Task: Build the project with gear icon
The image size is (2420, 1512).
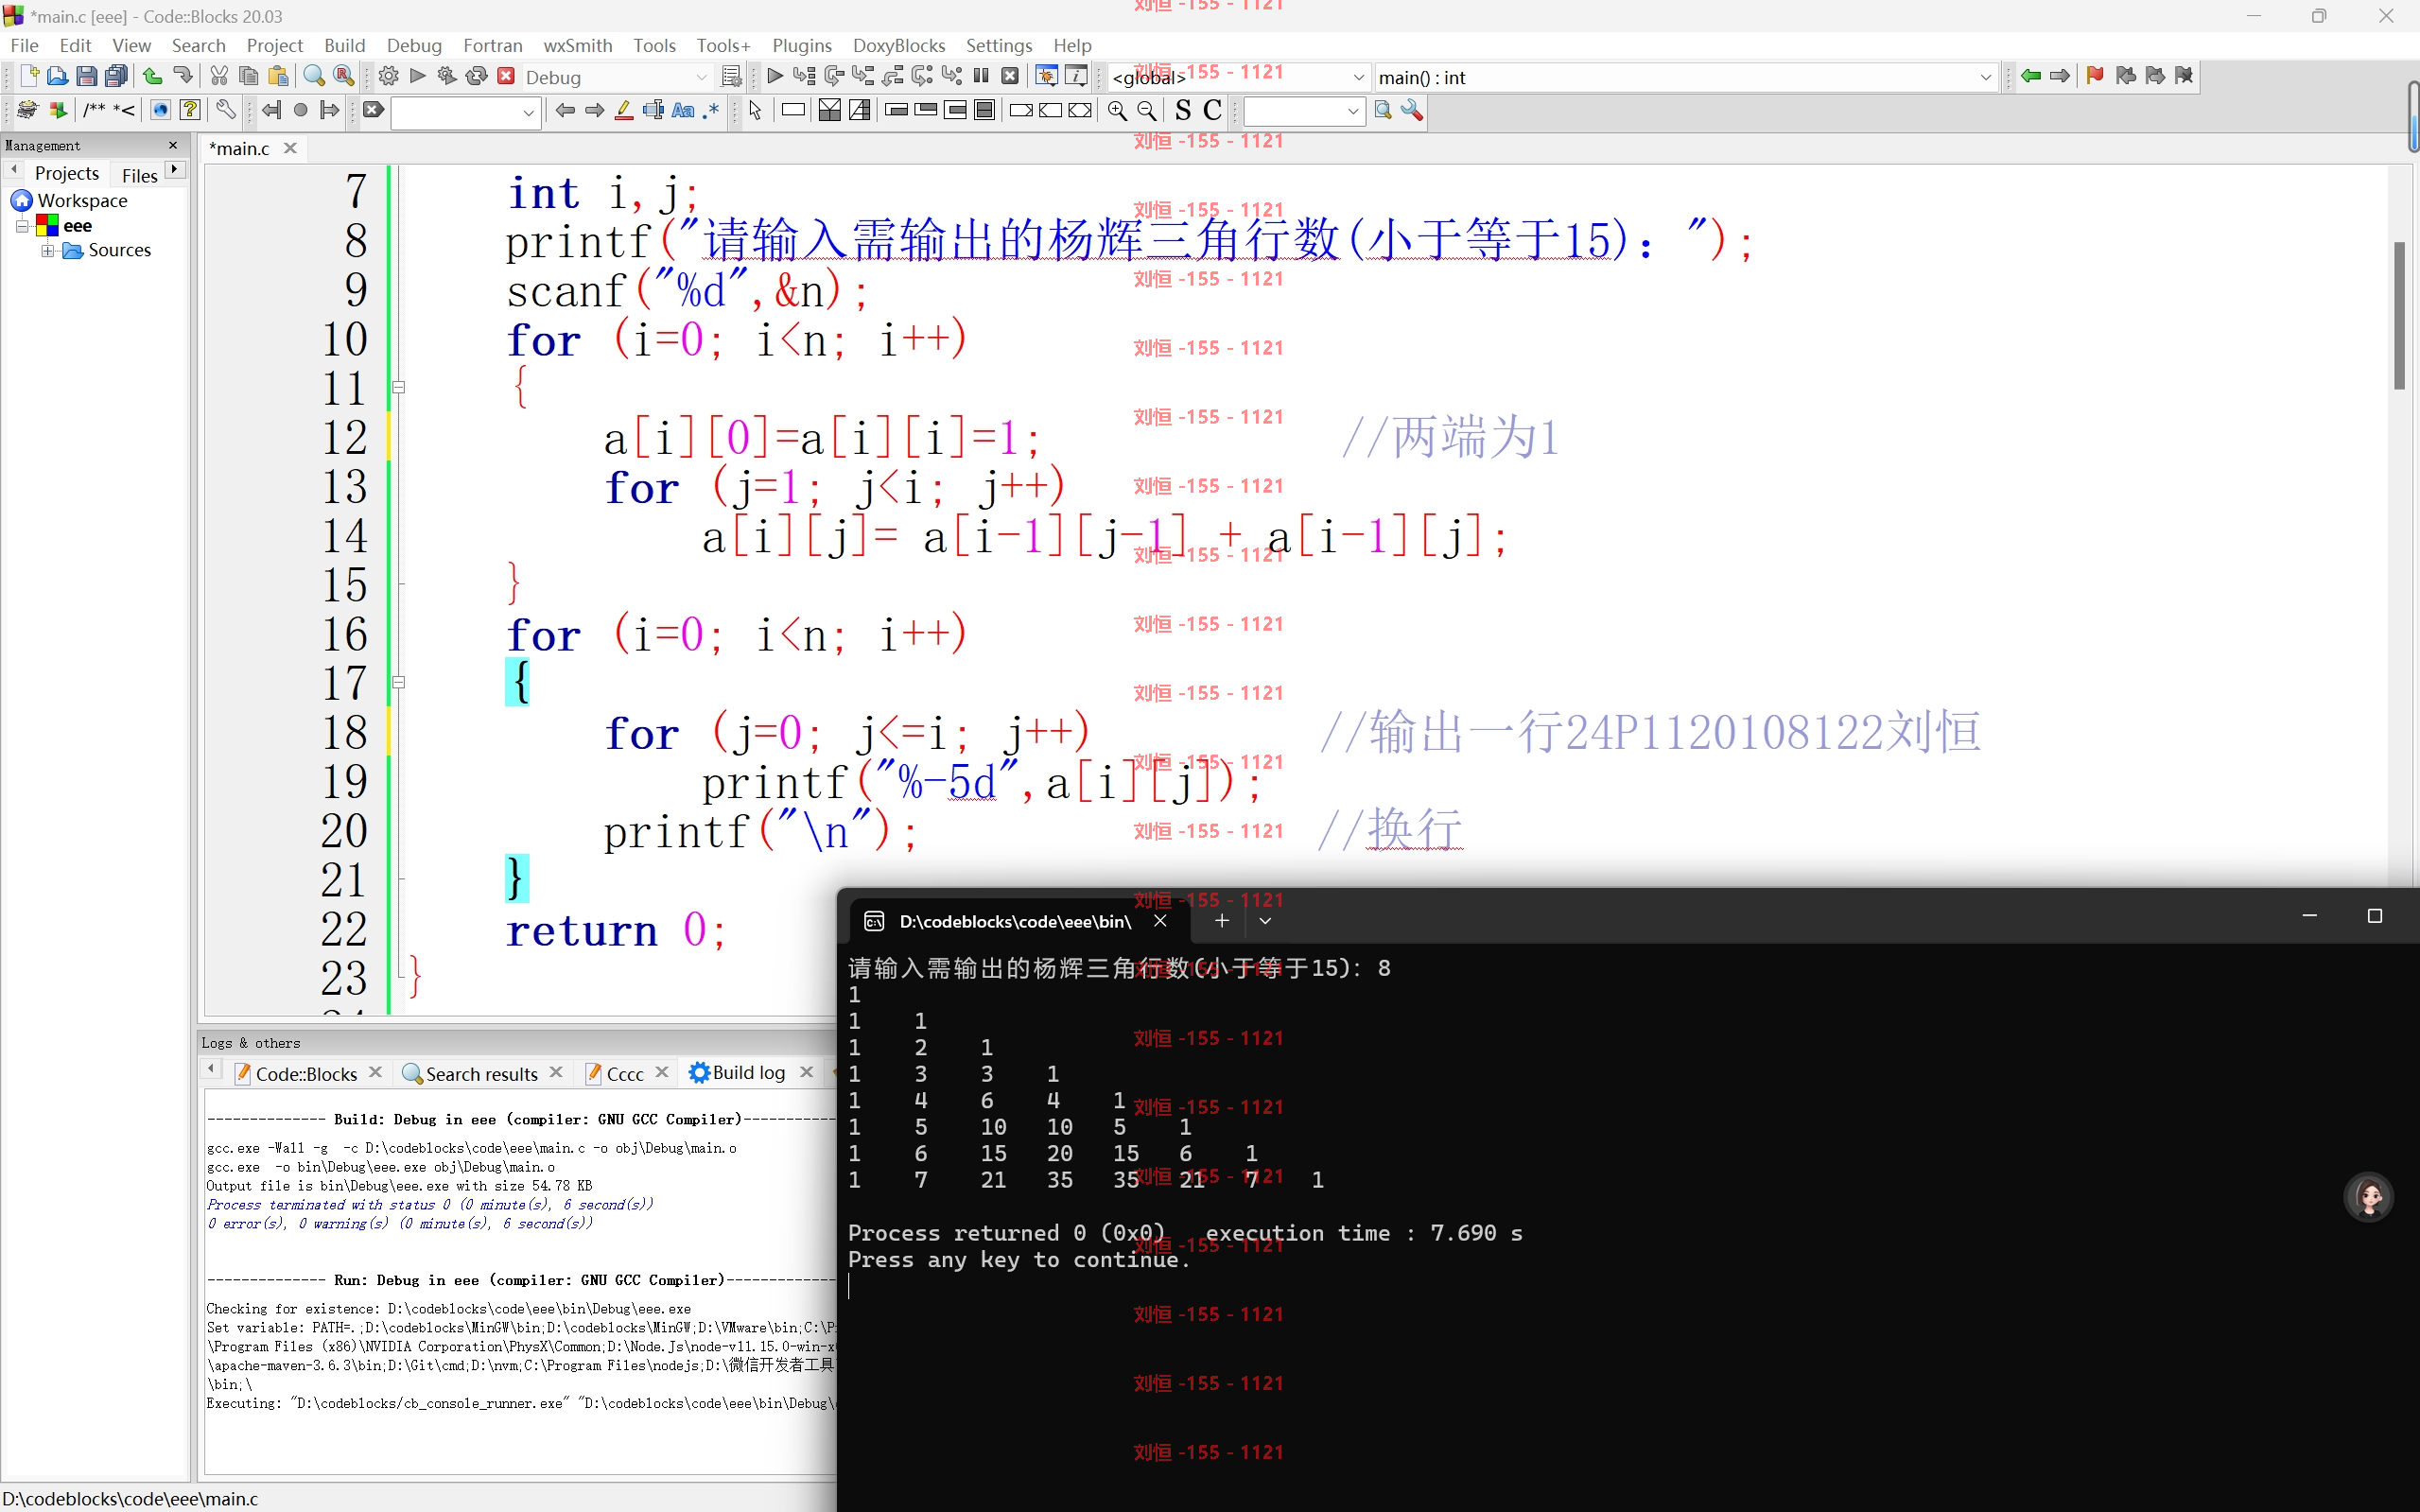Action: click(389, 76)
